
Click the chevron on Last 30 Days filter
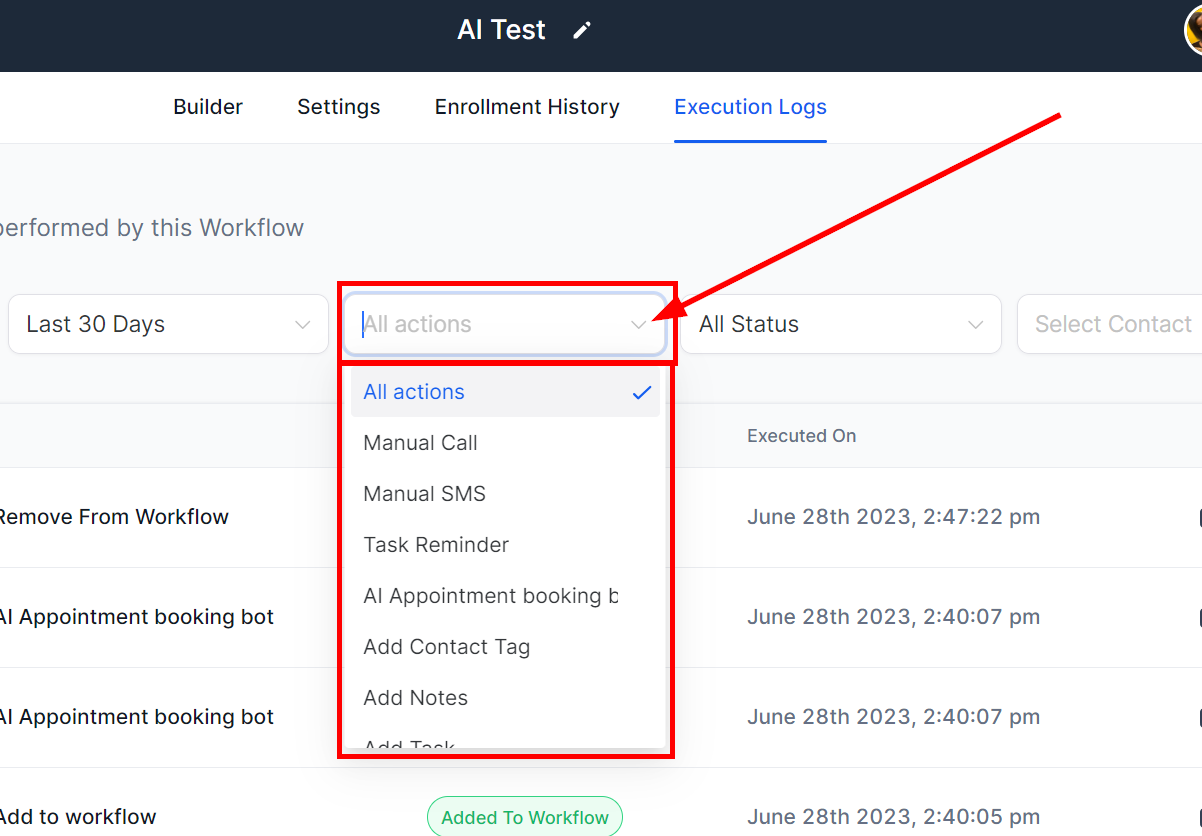[302, 324]
